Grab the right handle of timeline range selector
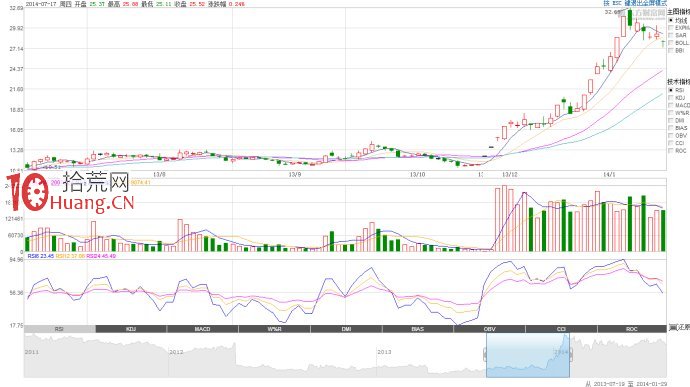The height and width of the screenshot is (387, 690). 571,354
